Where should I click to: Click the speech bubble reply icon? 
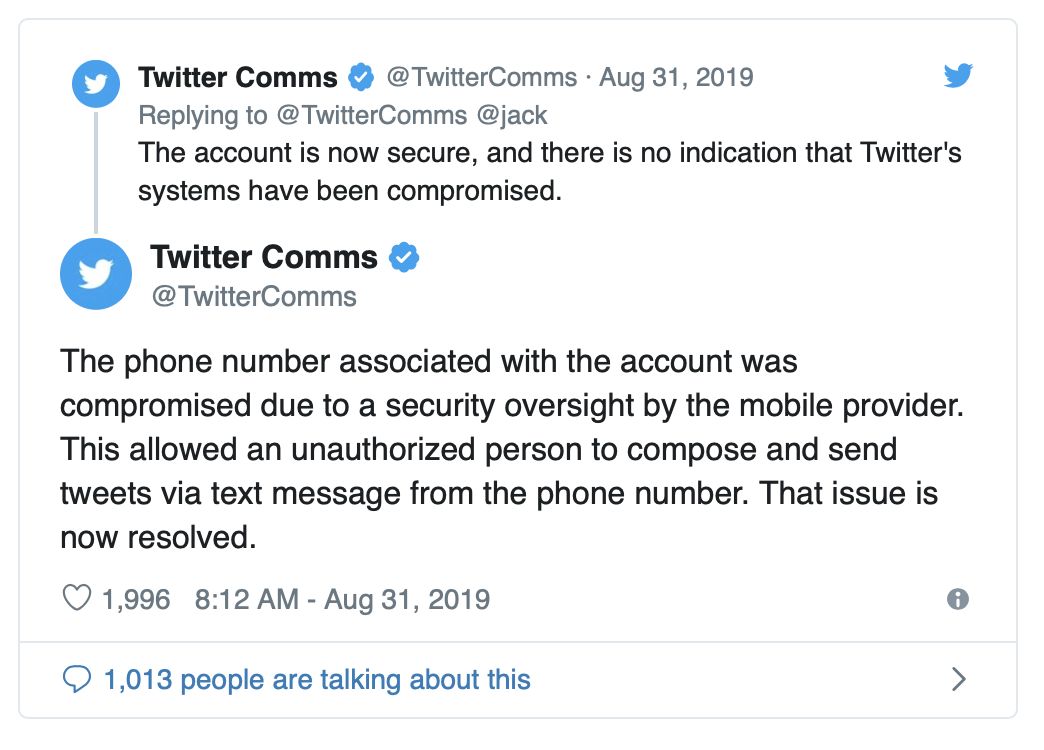tap(77, 680)
